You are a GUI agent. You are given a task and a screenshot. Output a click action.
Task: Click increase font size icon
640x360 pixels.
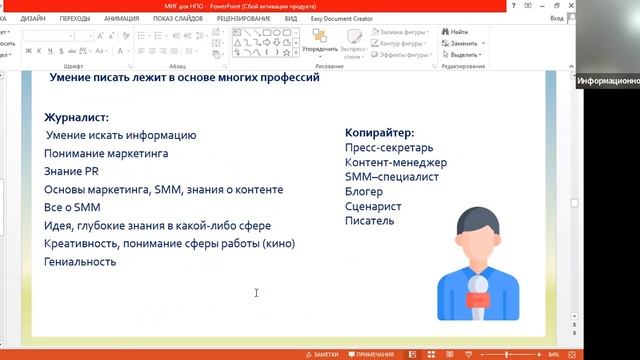(x=100, y=36)
